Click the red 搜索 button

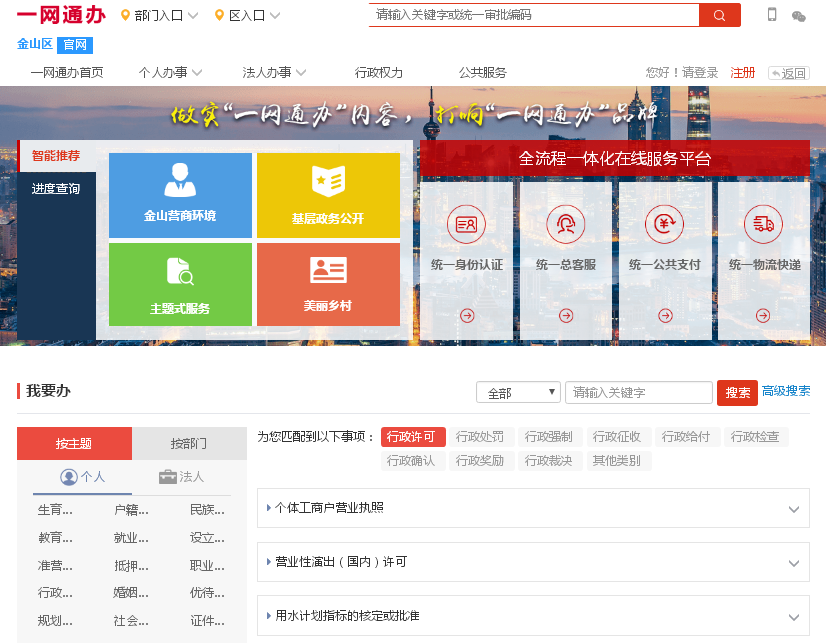pyautogui.click(x=737, y=393)
